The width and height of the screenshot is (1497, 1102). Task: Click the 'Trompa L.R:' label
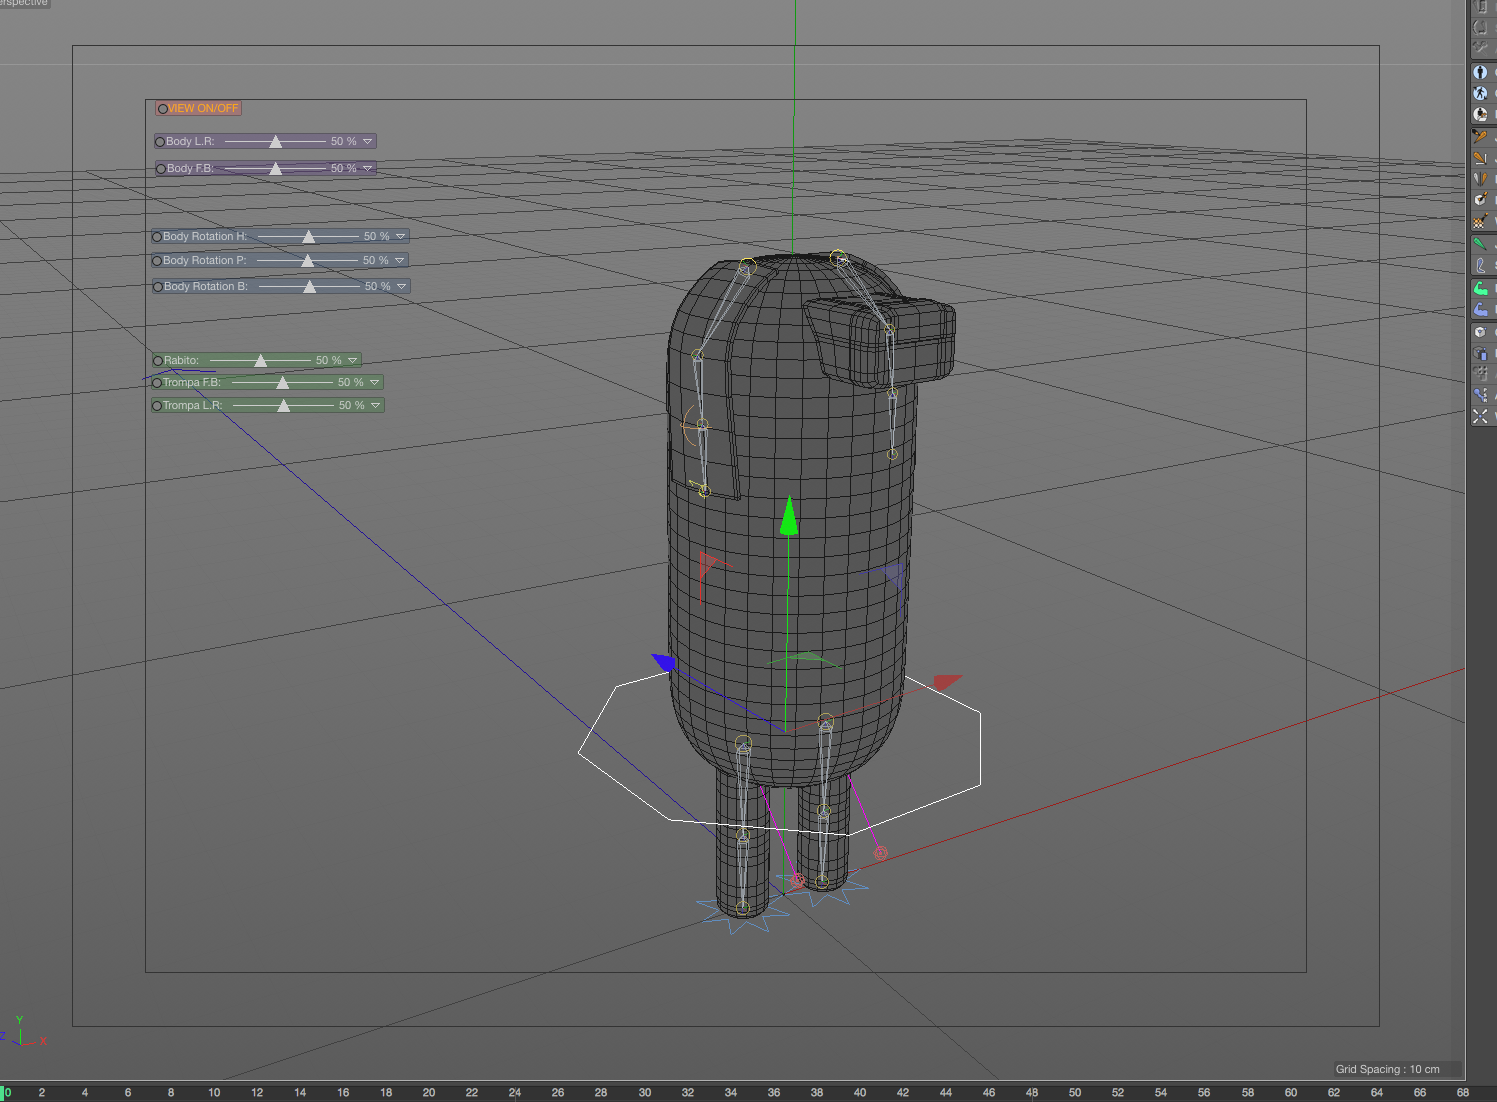coord(193,406)
